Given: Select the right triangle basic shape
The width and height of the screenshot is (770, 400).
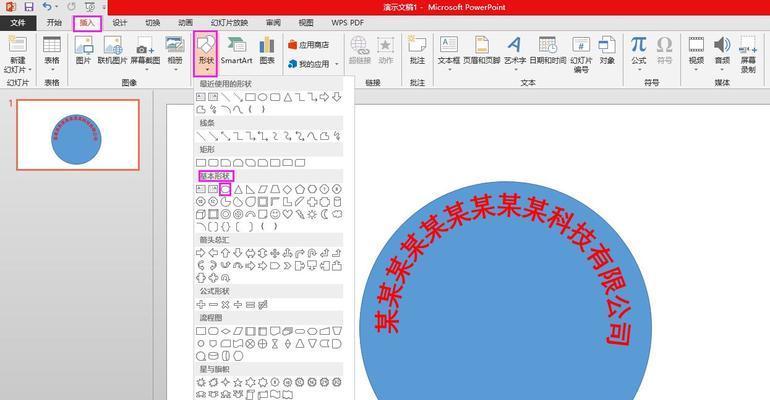Looking at the screenshot, I should 250,189.
